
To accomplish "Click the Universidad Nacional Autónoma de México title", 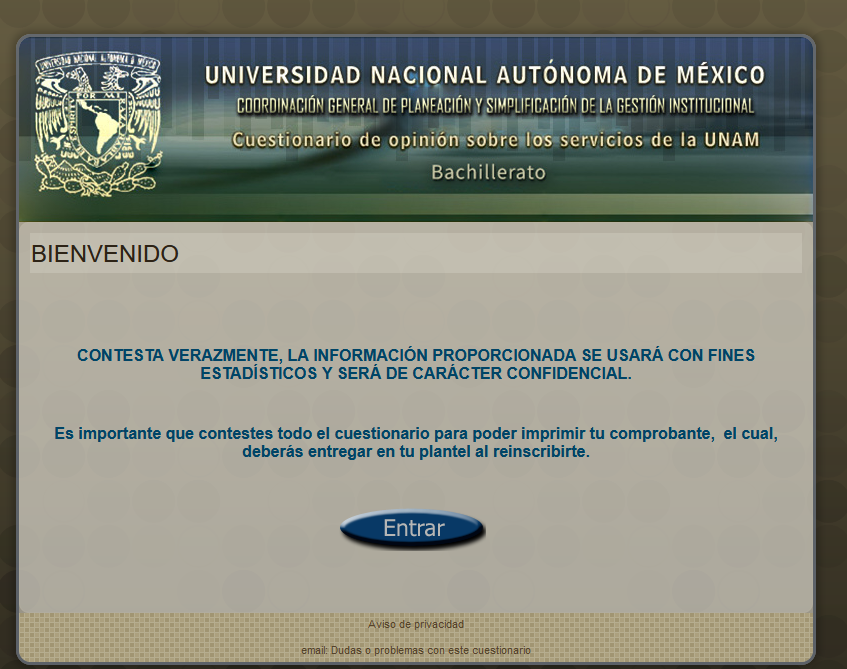I will [485, 75].
